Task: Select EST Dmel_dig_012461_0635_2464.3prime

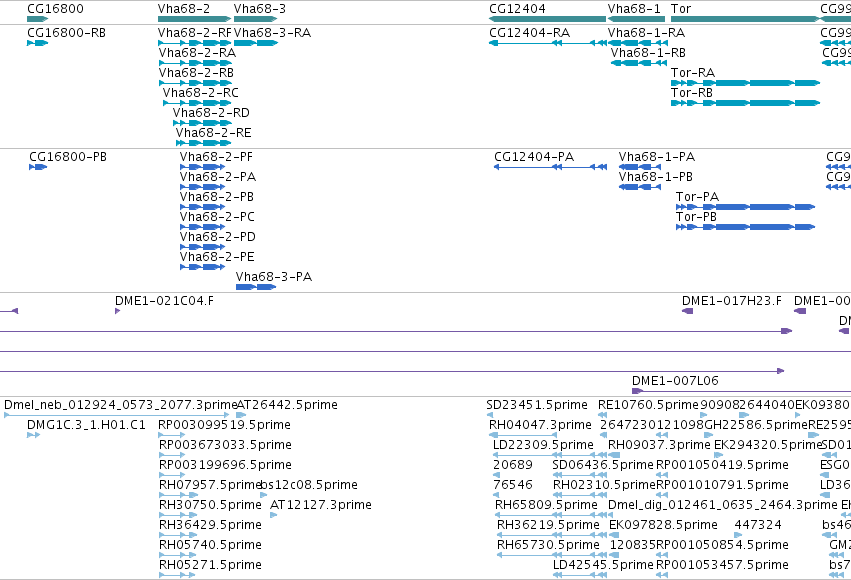Action: click(x=613, y=515)
